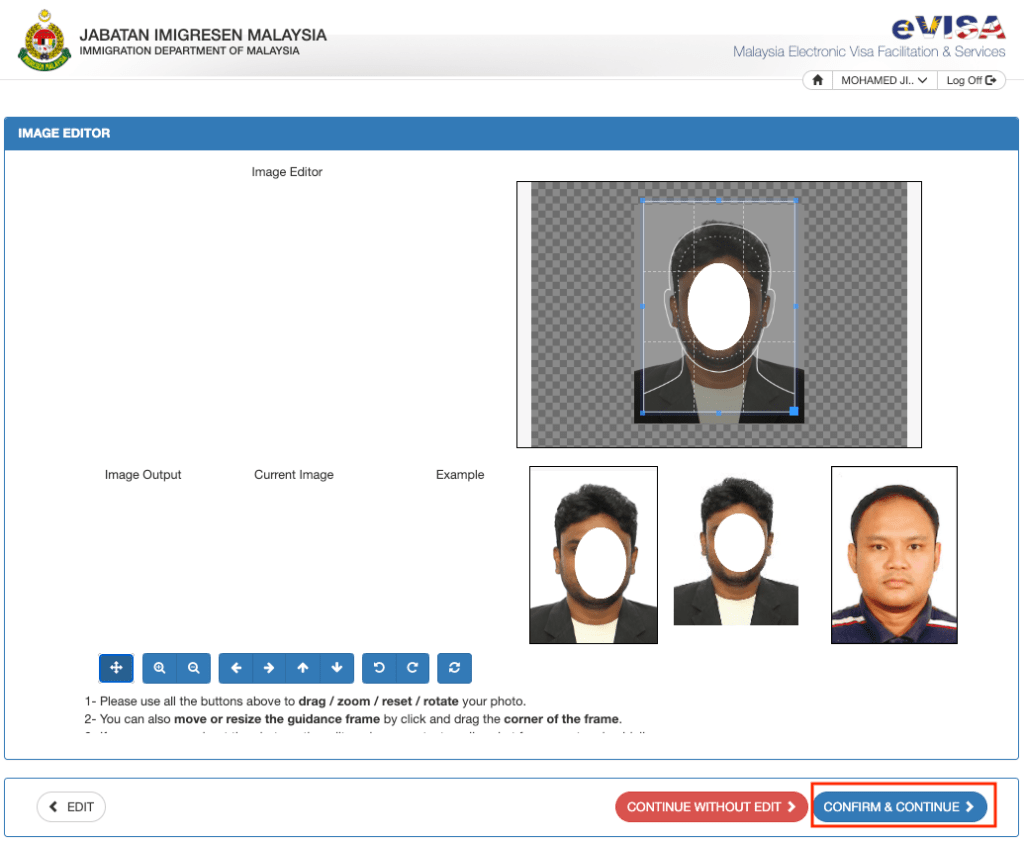This screenshot has width=1024, height=841.
Task: Click the EDIT back button
Action: click(71, 806)
